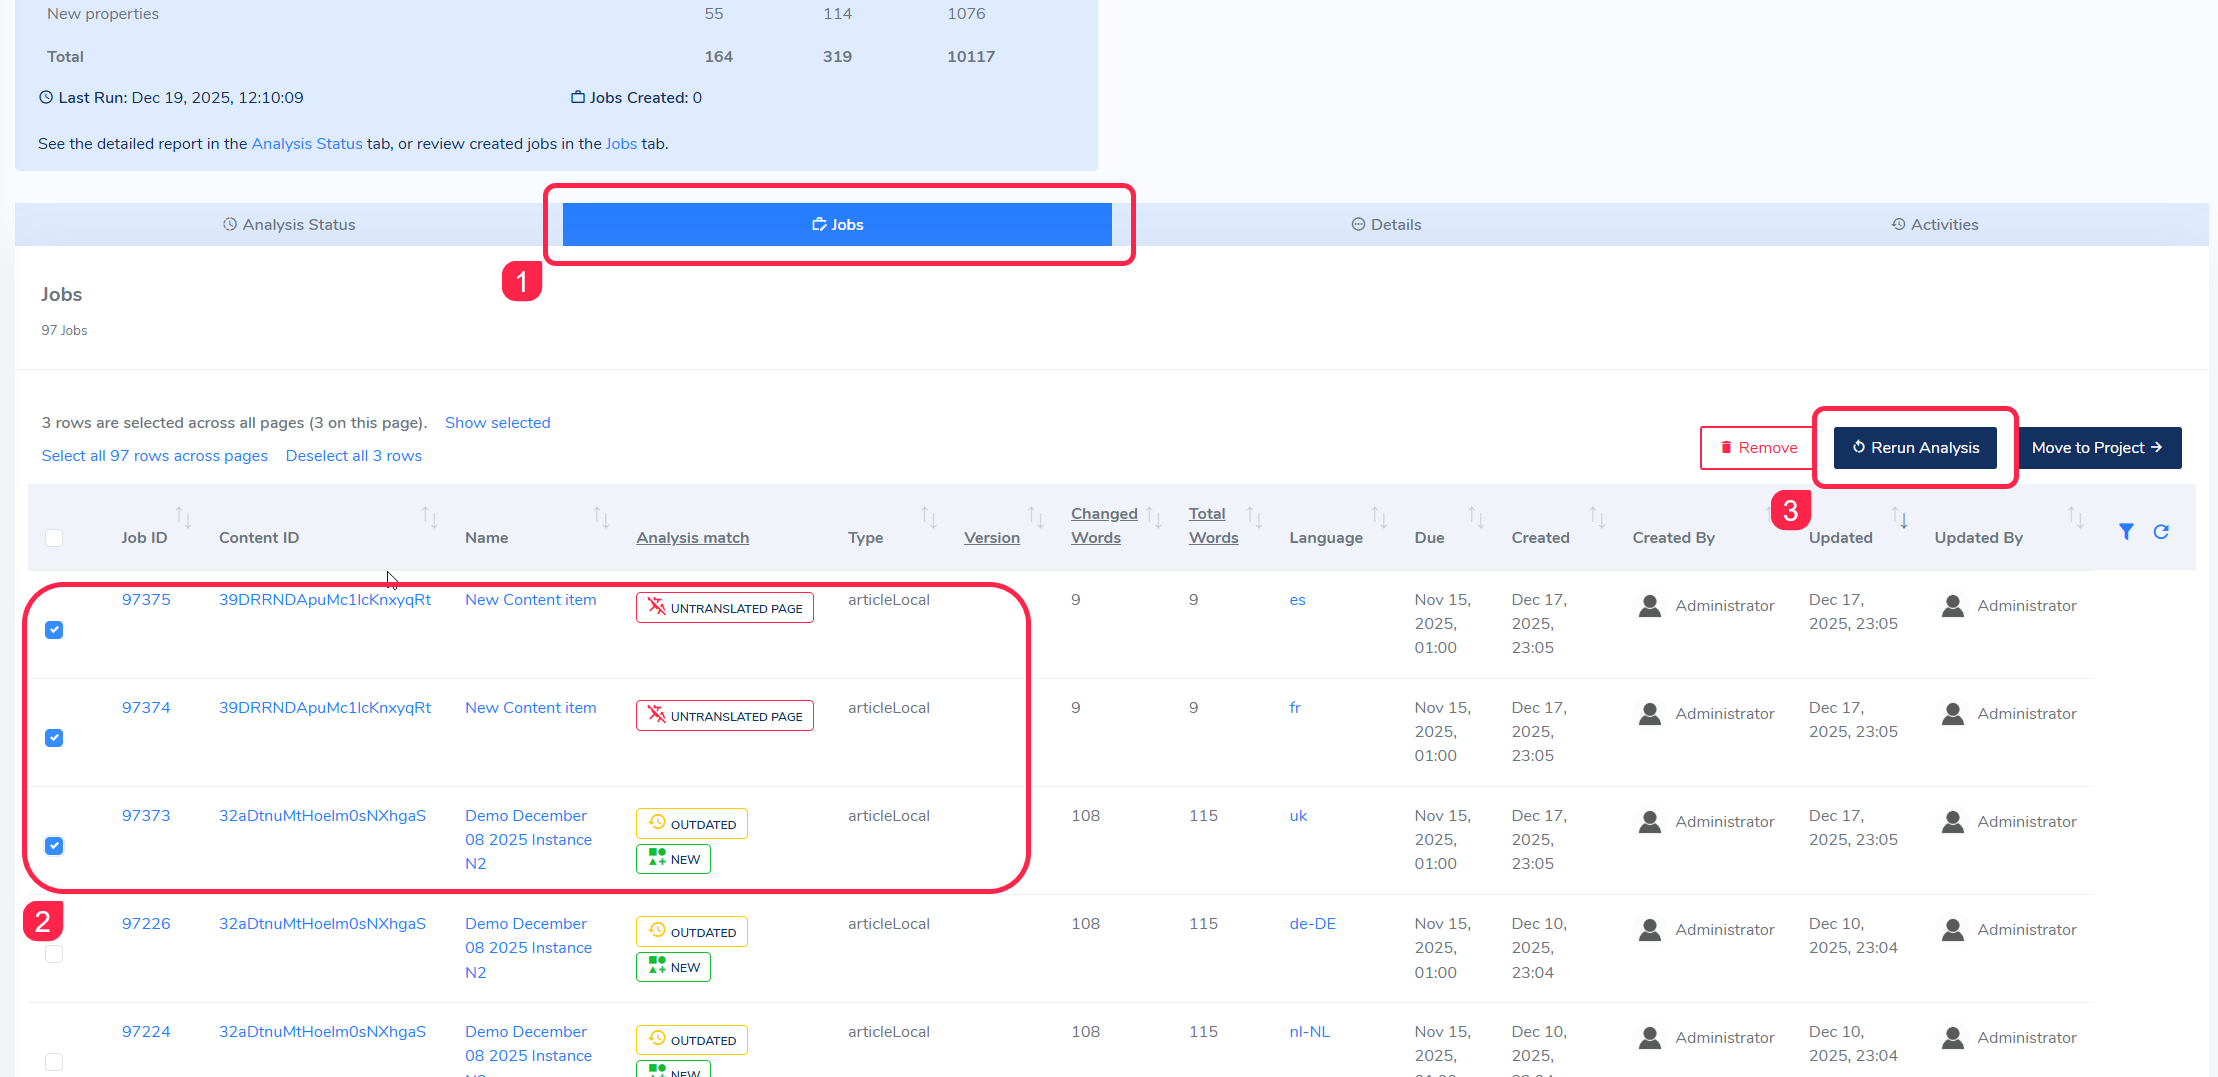Sort by Name column arrows
This screenshot has width=2218, height=1077.
point(601,517)
